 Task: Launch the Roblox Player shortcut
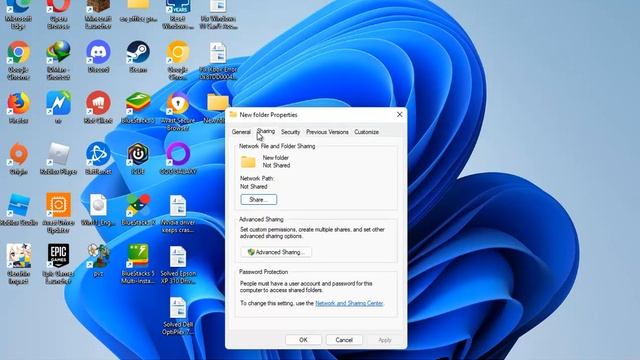point(58,155)
